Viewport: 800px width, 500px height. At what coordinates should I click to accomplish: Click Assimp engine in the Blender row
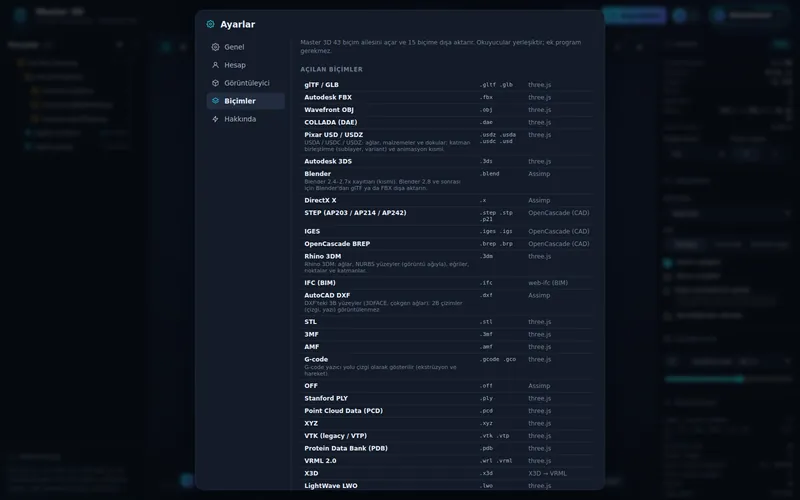point(539,174)
